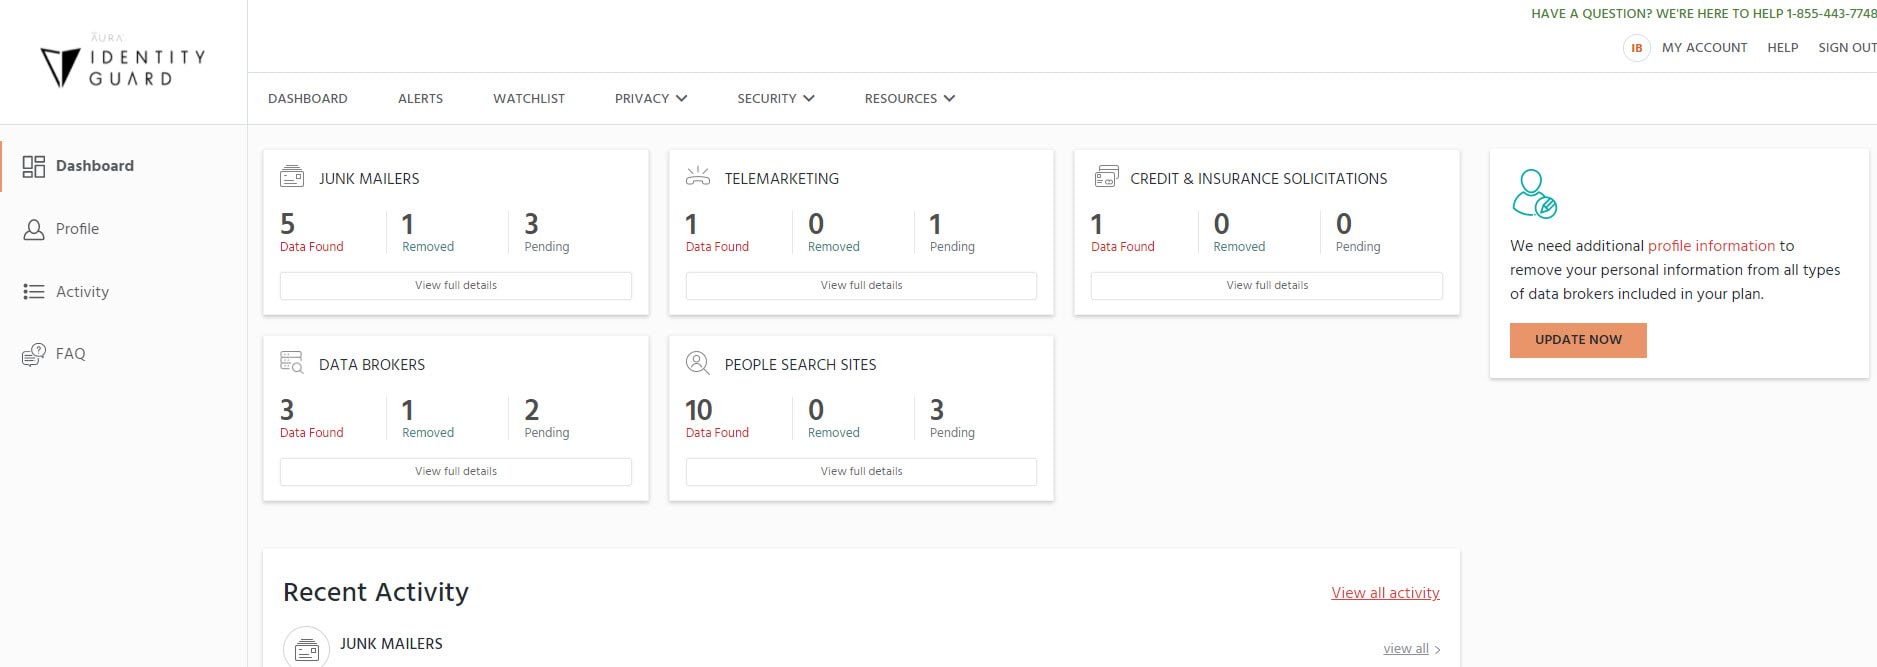
Task: Open the Resources dropdown menu
Action: pyautogui.click(x=909, y=99)
